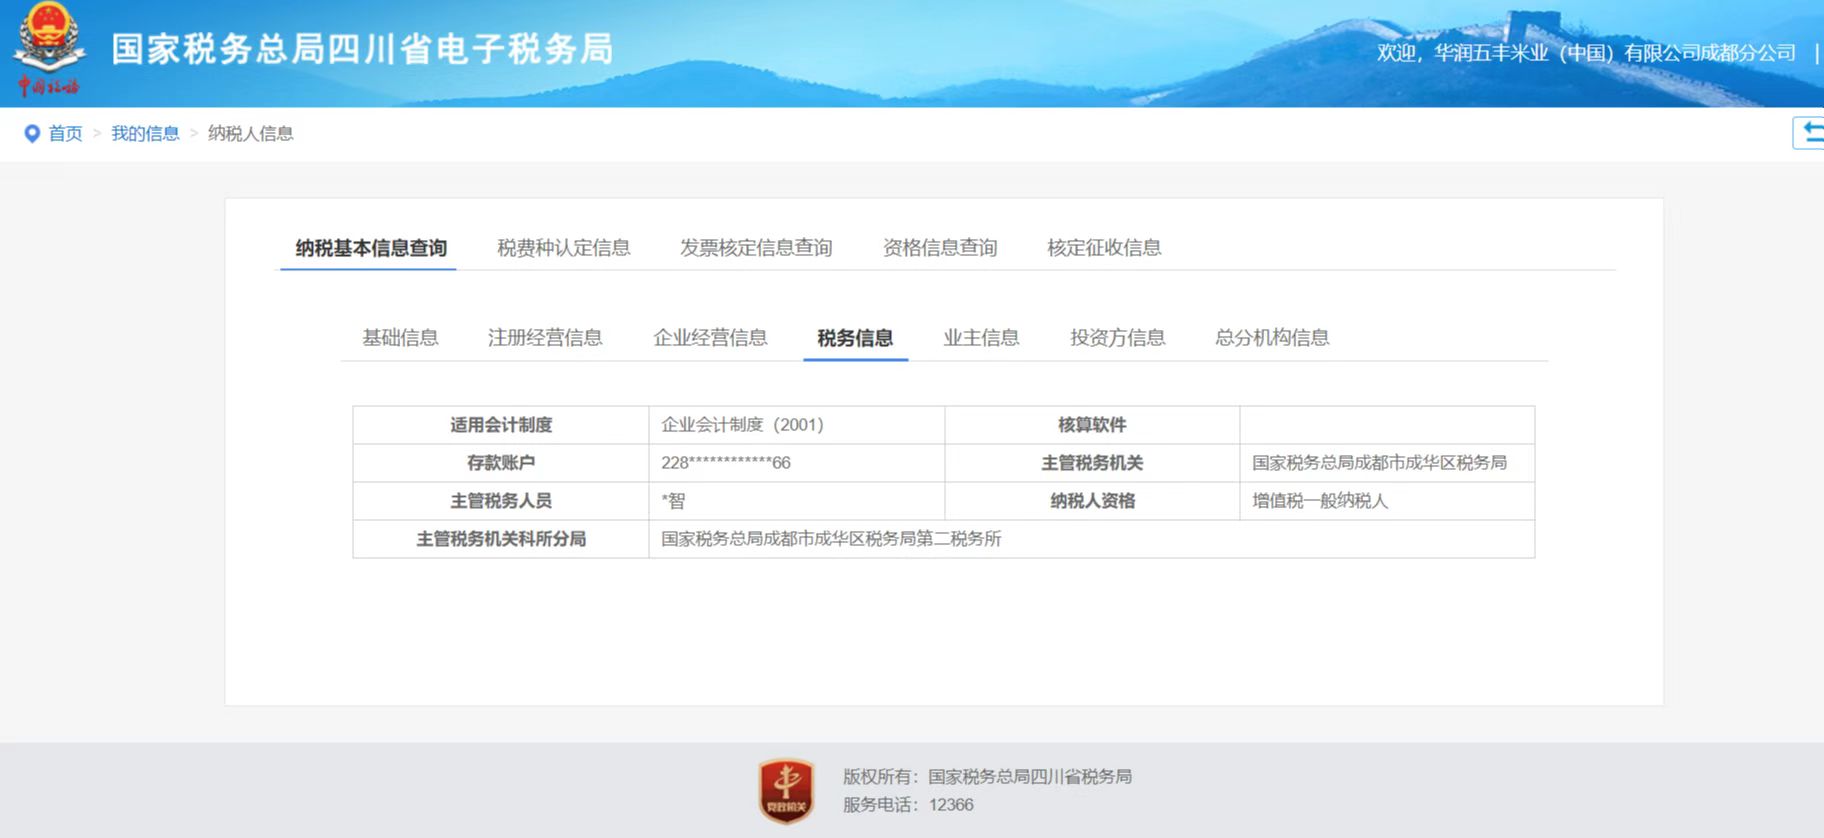
Task: Open 我的信息 breadcrumb link
Action: tap(145, 134)
